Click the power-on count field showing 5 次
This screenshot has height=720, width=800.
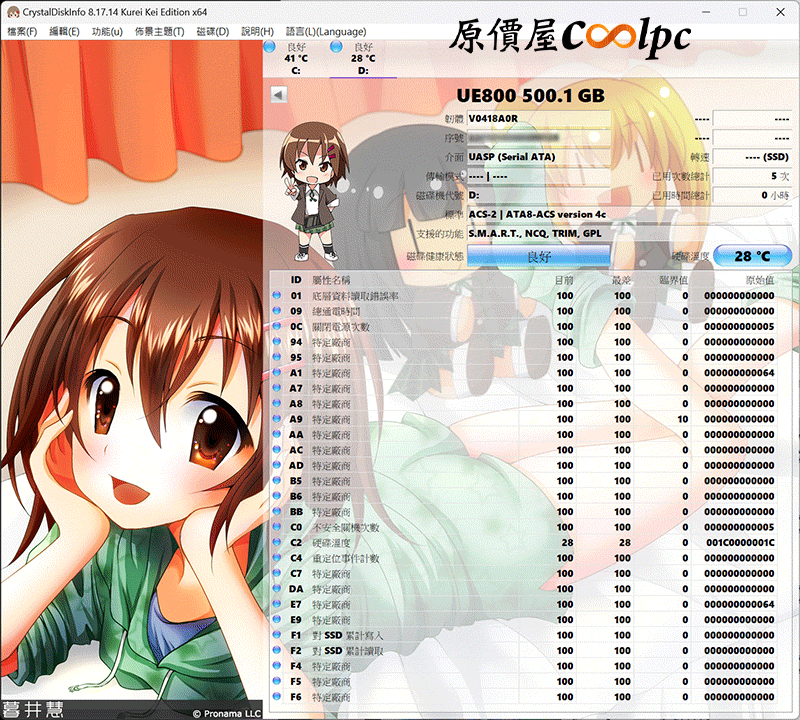point(752,176)
